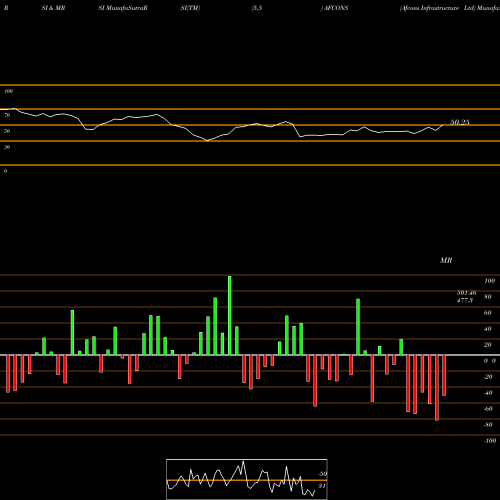Click the longest red bar in MR chart
Screen dimensions: 500x500
pyautogui.click(x=437, y=388)
